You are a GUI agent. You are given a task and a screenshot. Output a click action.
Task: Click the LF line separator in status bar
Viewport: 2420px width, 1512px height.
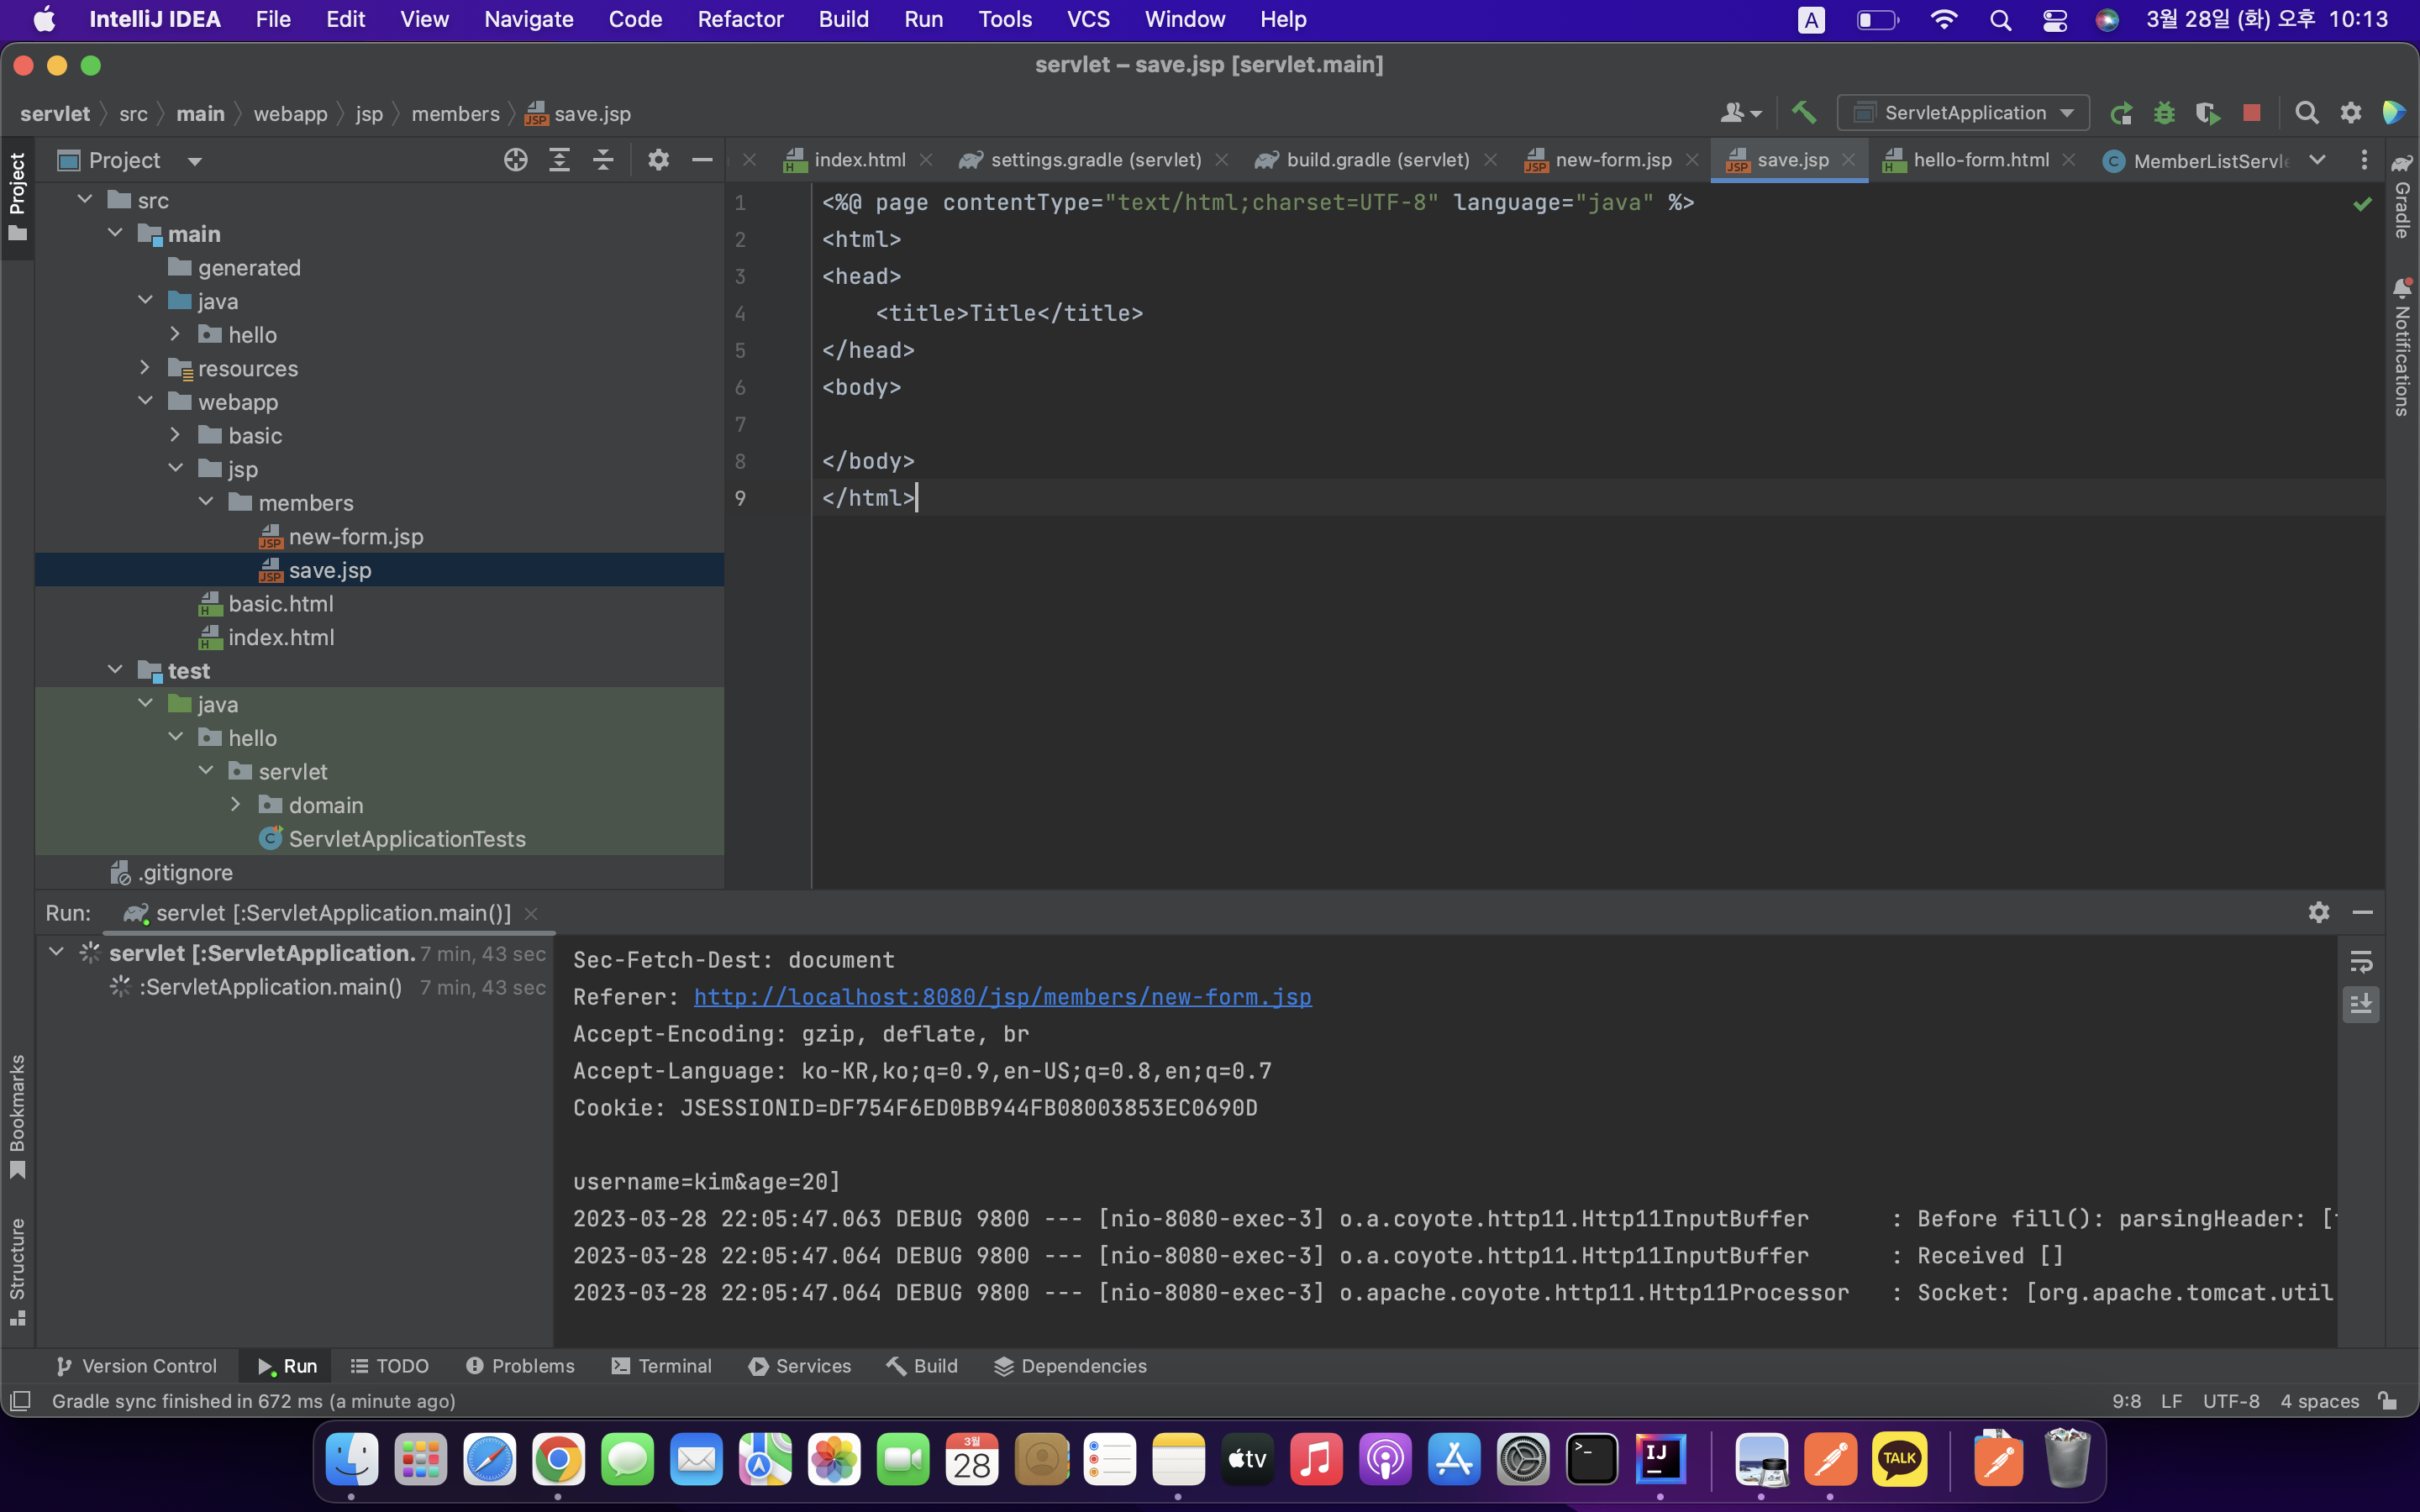2171,1401
